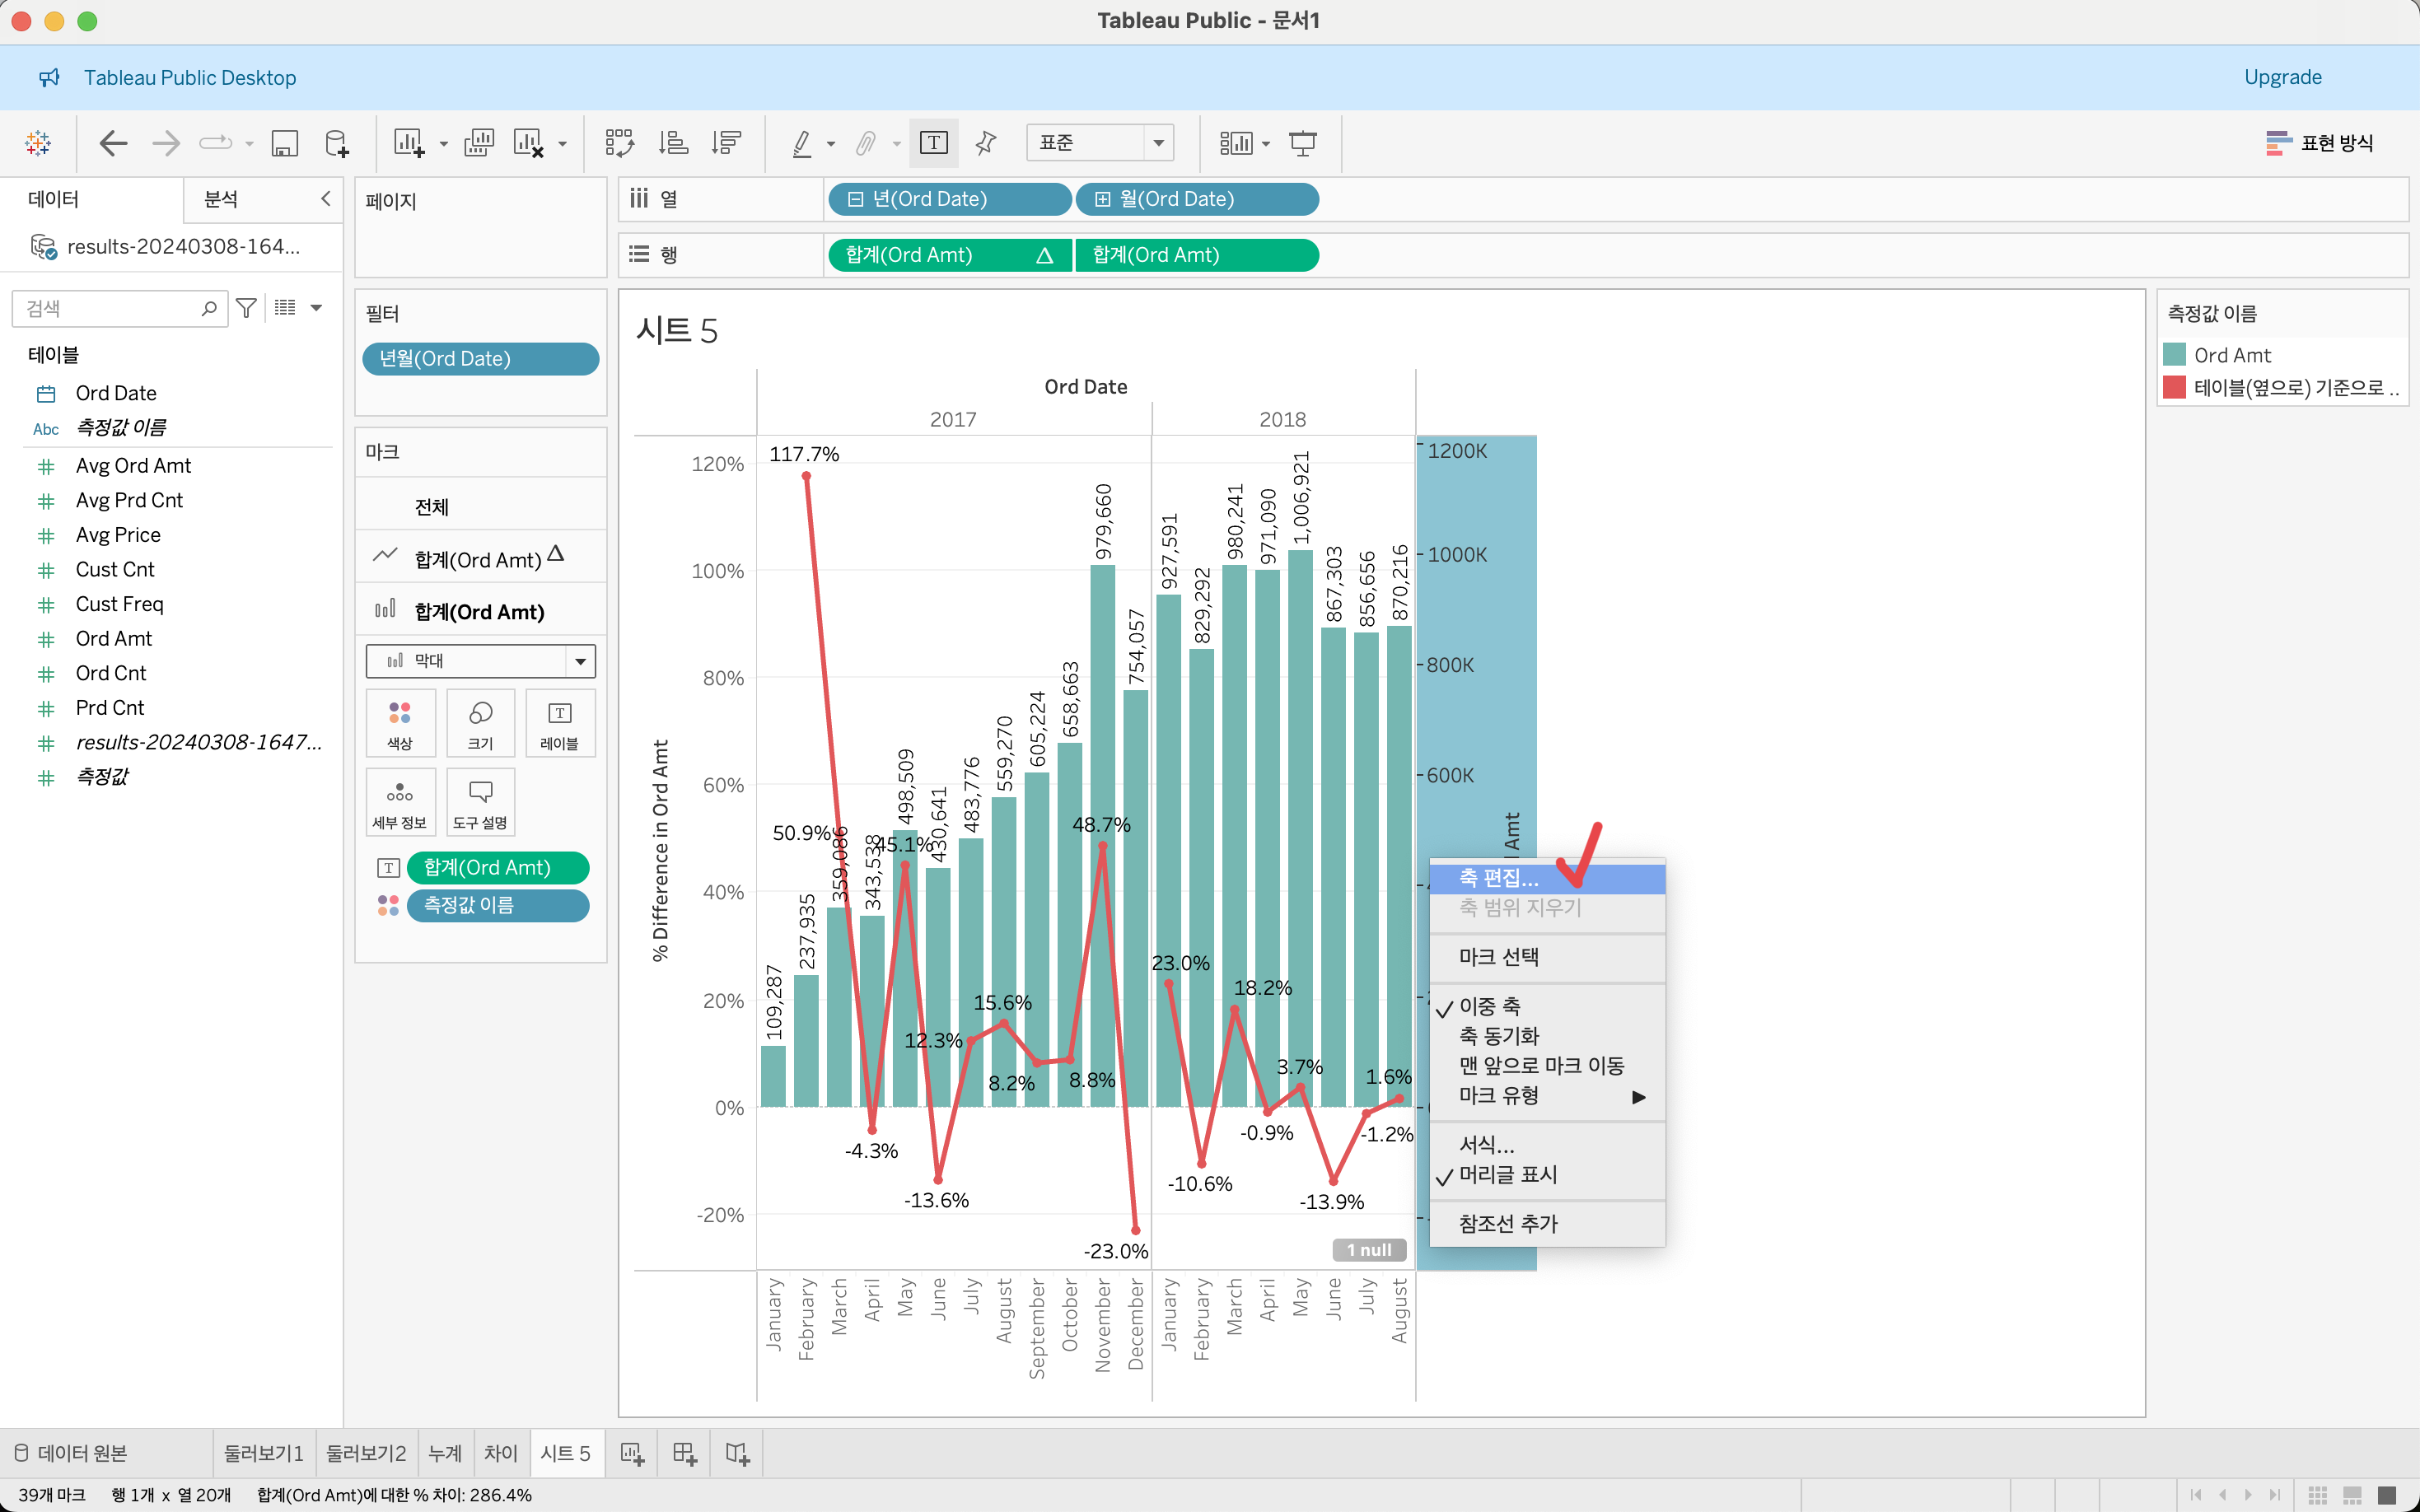
Task: Click the Ord Amt teal legend swatch
Action: (2174, 355)
